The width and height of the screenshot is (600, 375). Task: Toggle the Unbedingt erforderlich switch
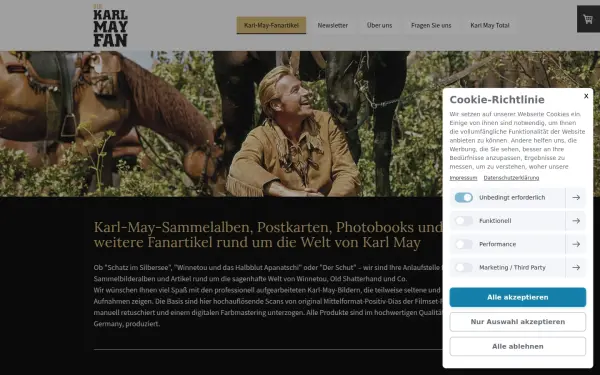[x=464, y=197]
